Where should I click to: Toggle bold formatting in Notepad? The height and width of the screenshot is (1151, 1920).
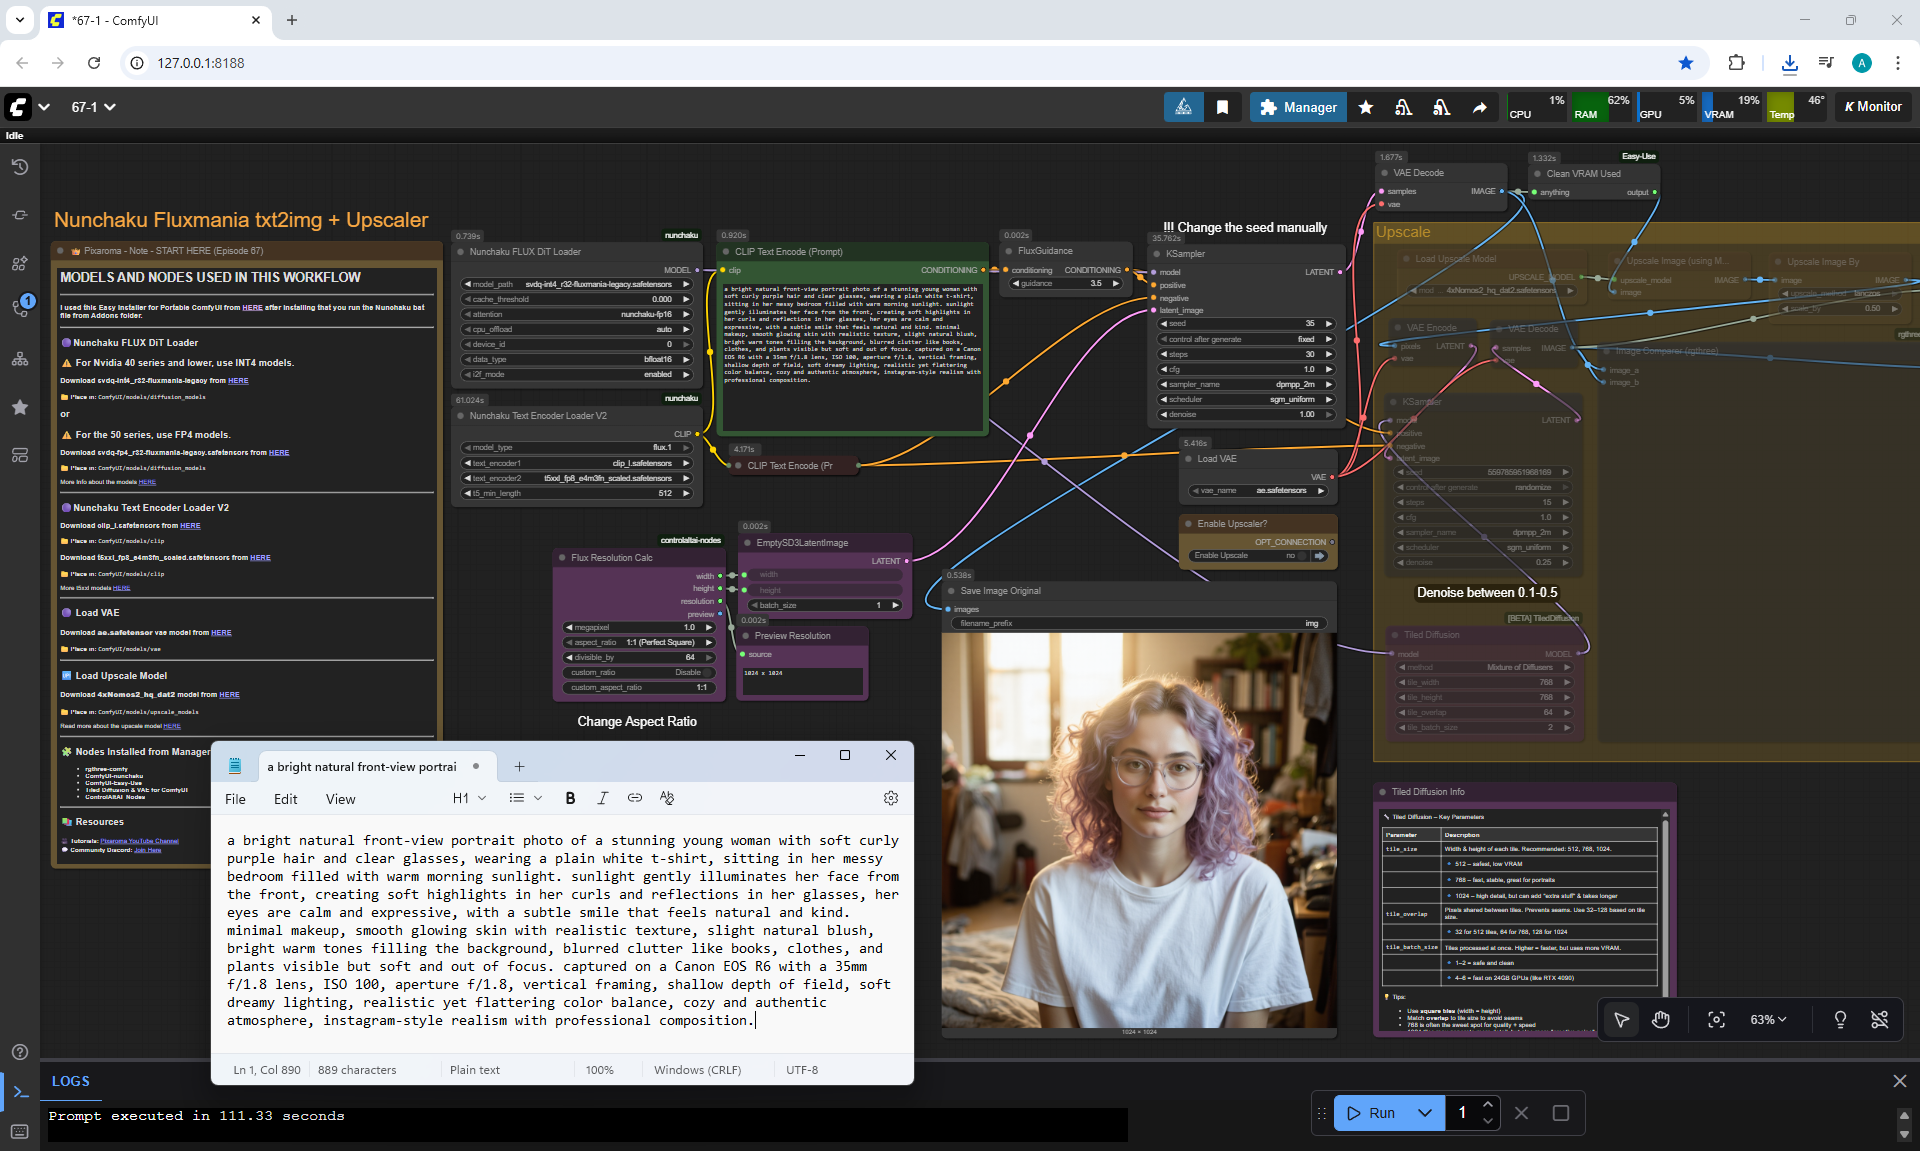pos(570,798)
